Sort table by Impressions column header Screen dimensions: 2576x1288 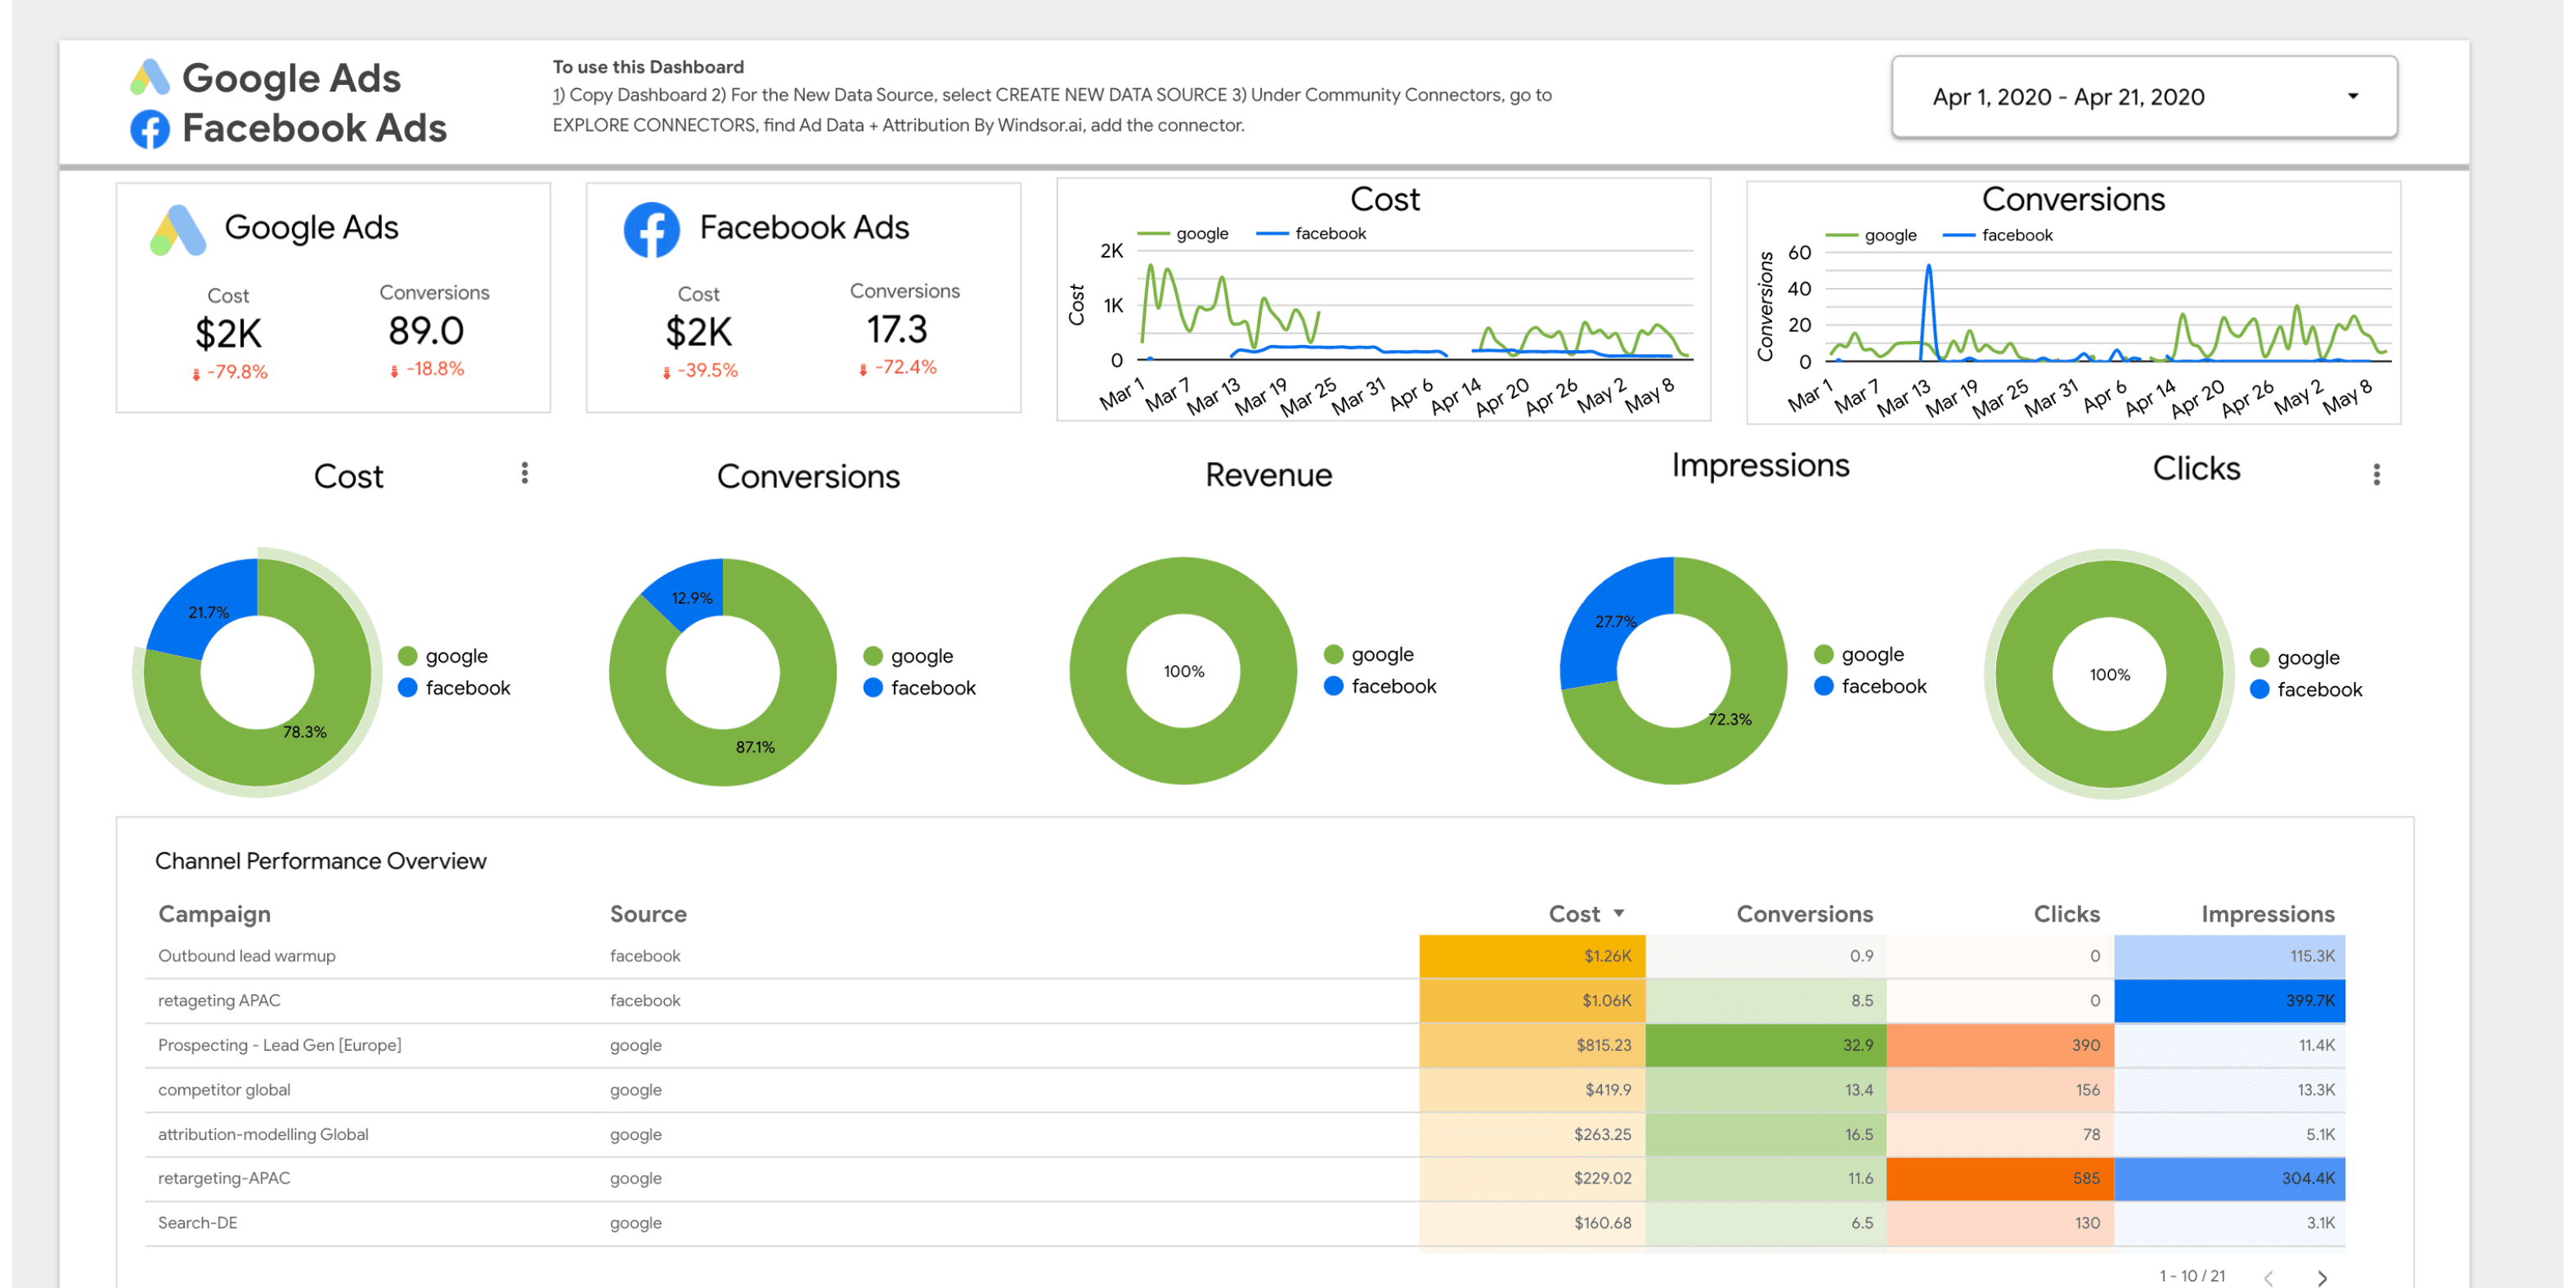point(2267,914)
